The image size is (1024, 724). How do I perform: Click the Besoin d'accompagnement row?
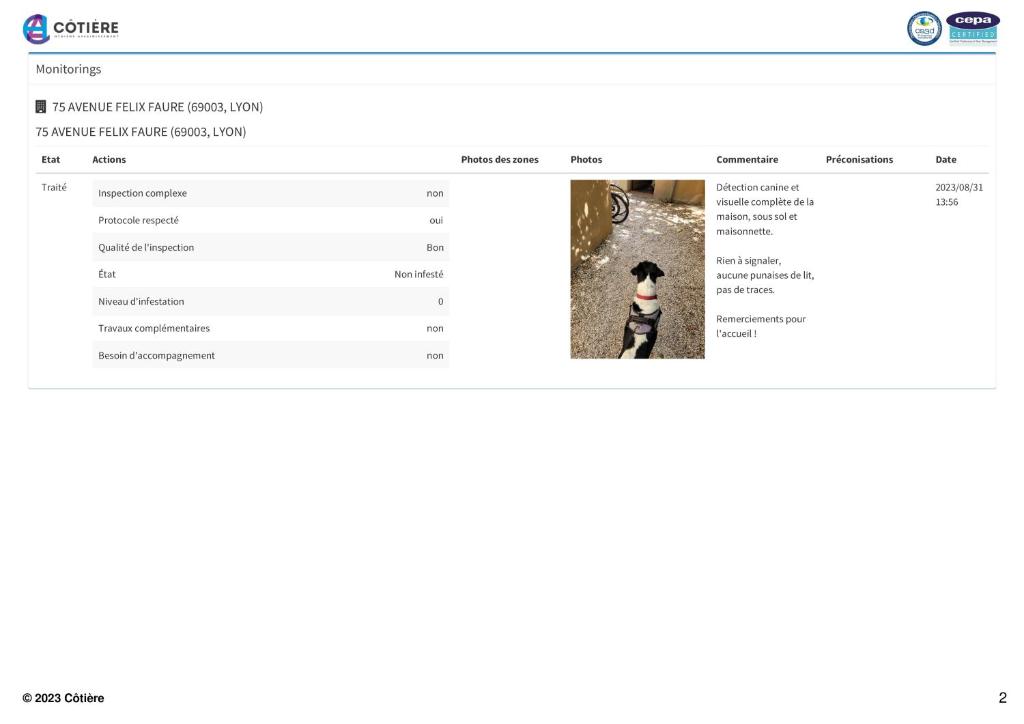[x=270, y=355]
